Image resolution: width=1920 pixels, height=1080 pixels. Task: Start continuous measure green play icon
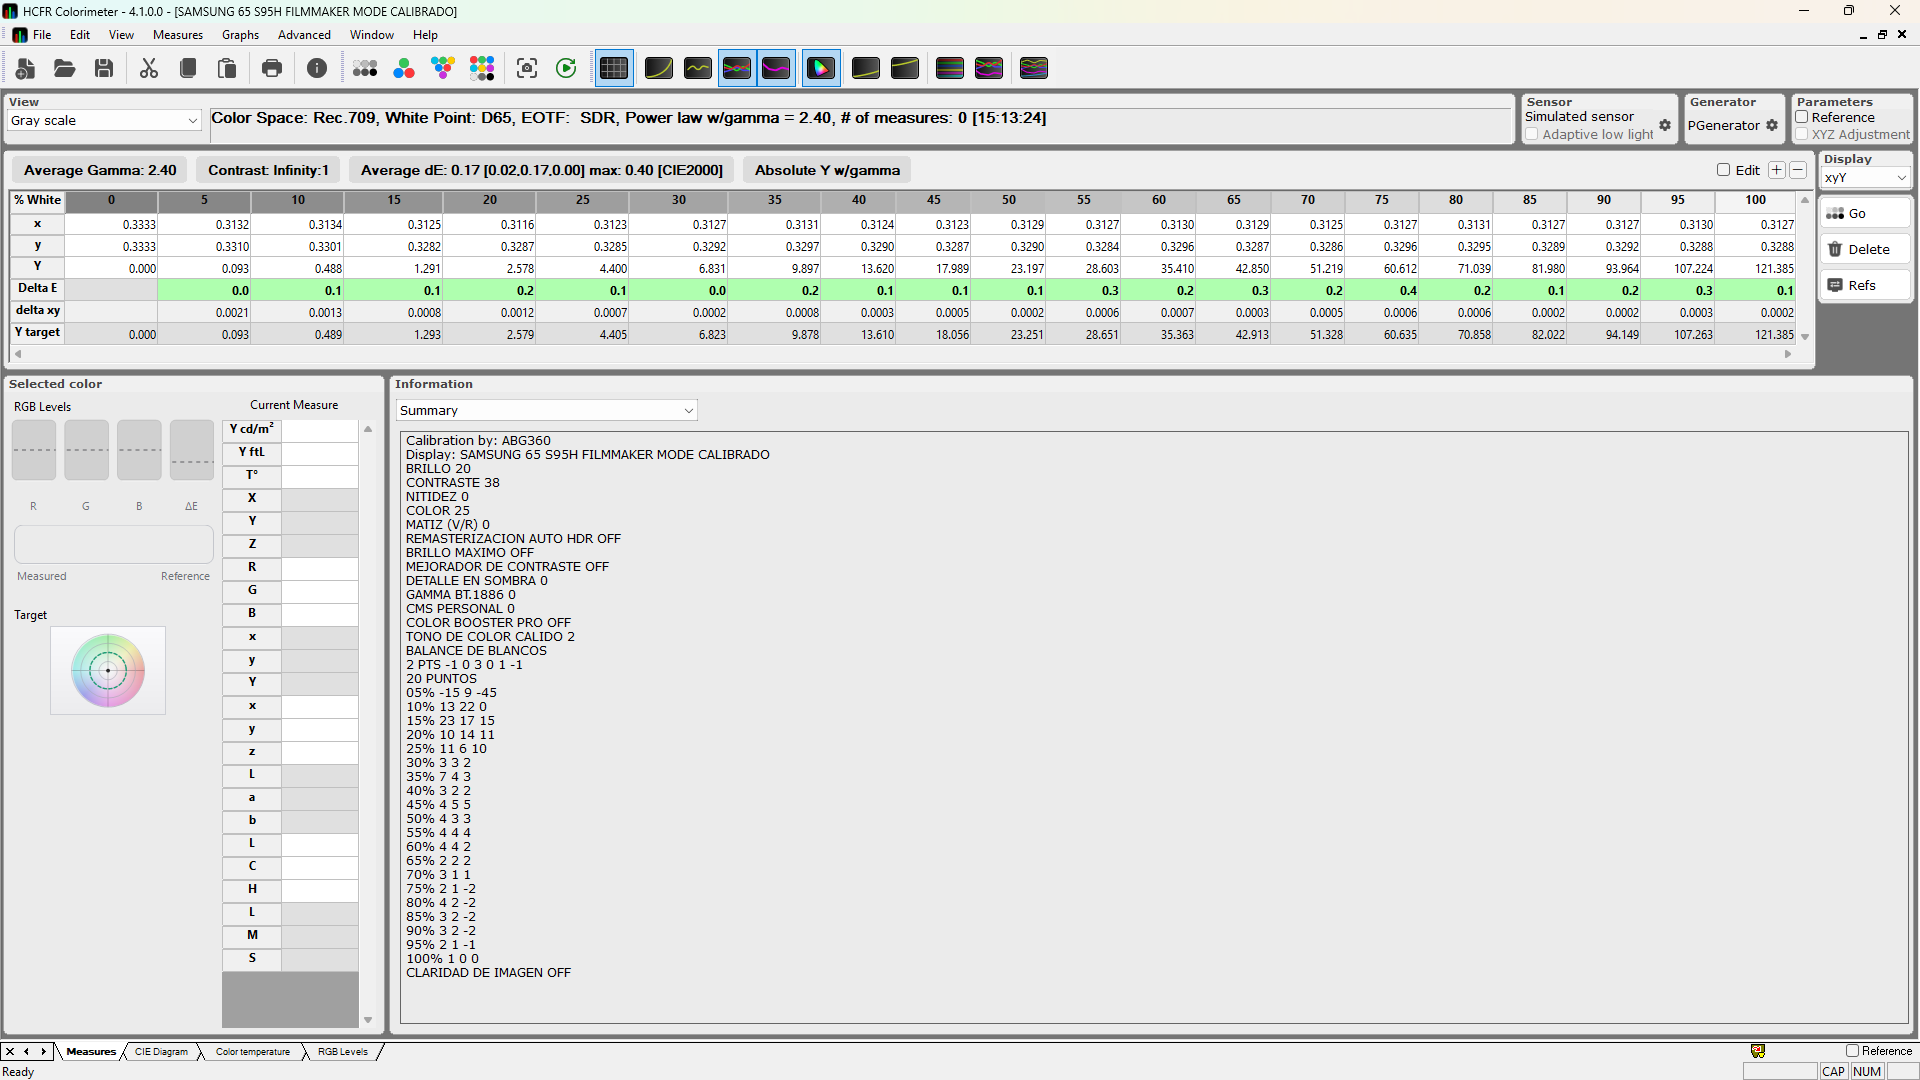tap(566, 68)
